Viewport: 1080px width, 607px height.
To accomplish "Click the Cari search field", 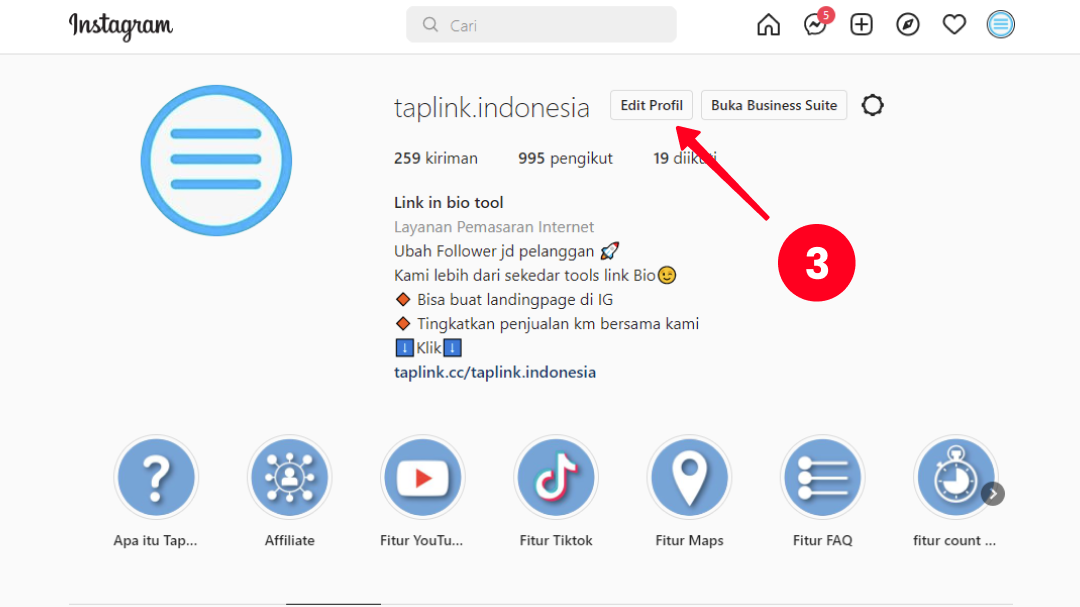I will [x=541, y=25].
